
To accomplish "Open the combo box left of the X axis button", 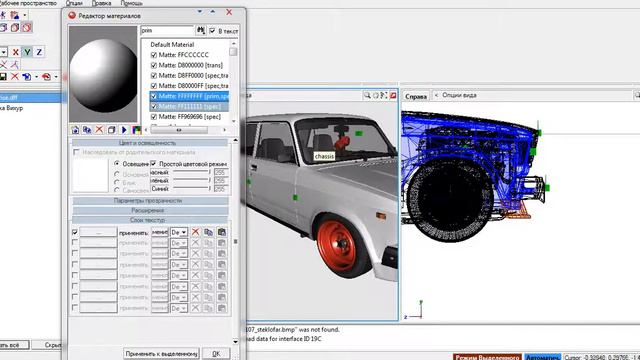I will (4, 52).
